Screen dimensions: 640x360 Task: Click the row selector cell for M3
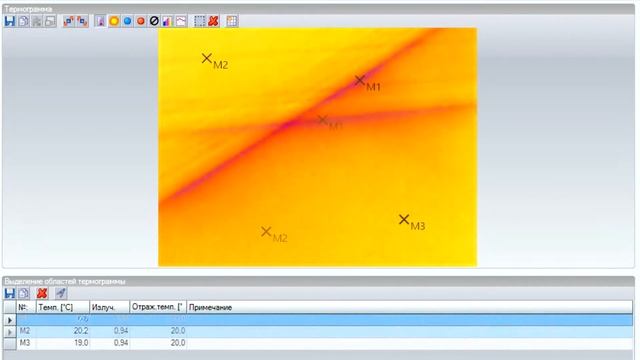[x=10, y=344]
